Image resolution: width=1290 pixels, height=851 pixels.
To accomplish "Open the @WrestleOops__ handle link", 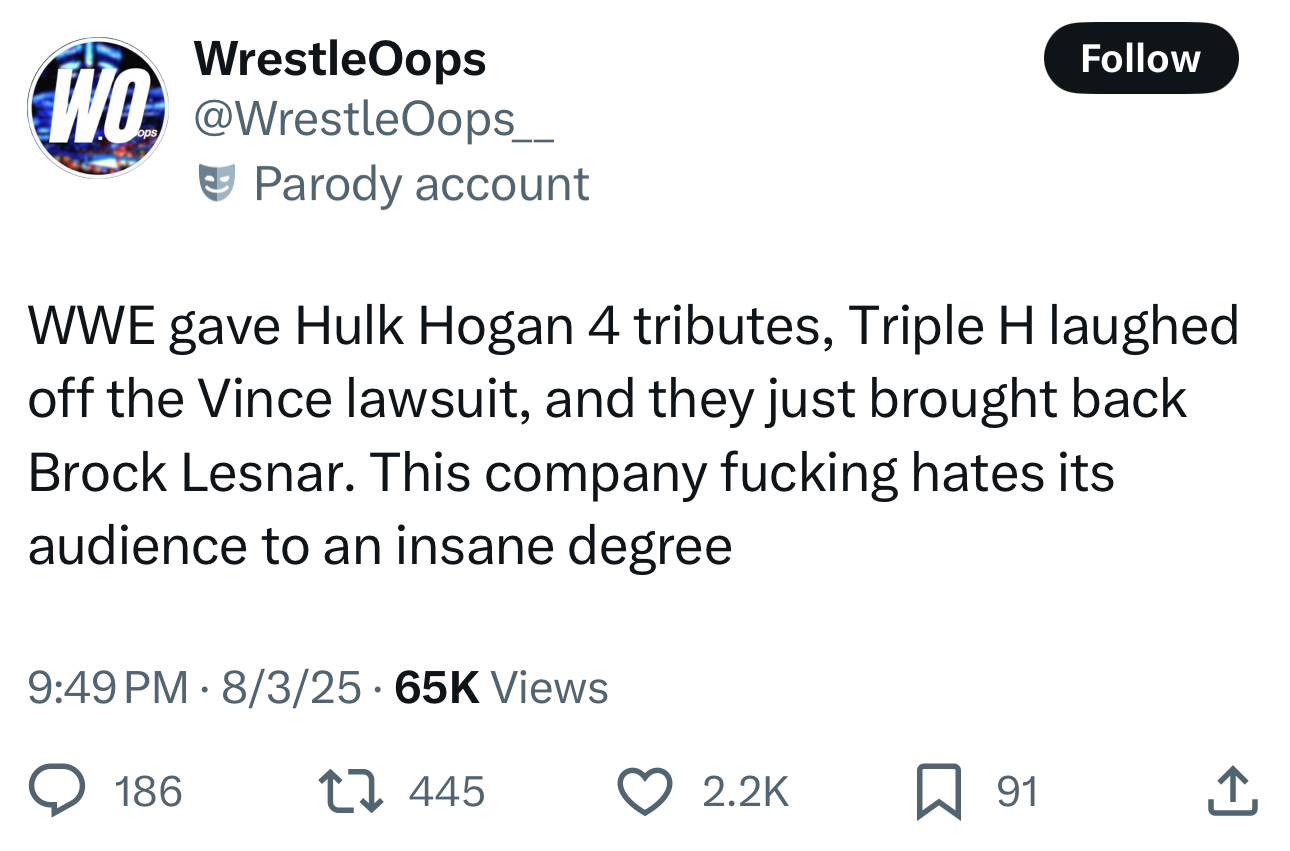I will 374,121.
